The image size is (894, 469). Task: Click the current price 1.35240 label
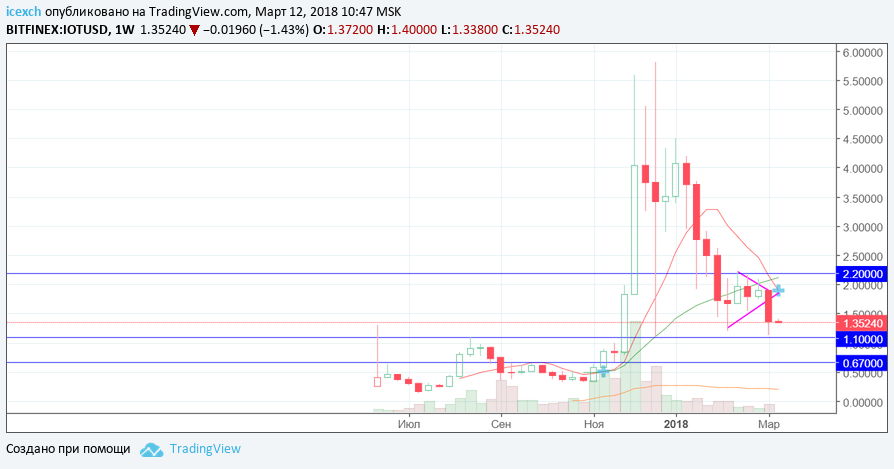(x=863, y=323)
